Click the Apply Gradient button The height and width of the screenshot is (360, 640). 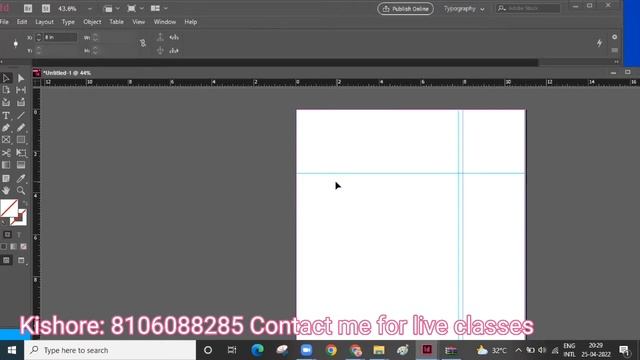click(x=13, y=247)
